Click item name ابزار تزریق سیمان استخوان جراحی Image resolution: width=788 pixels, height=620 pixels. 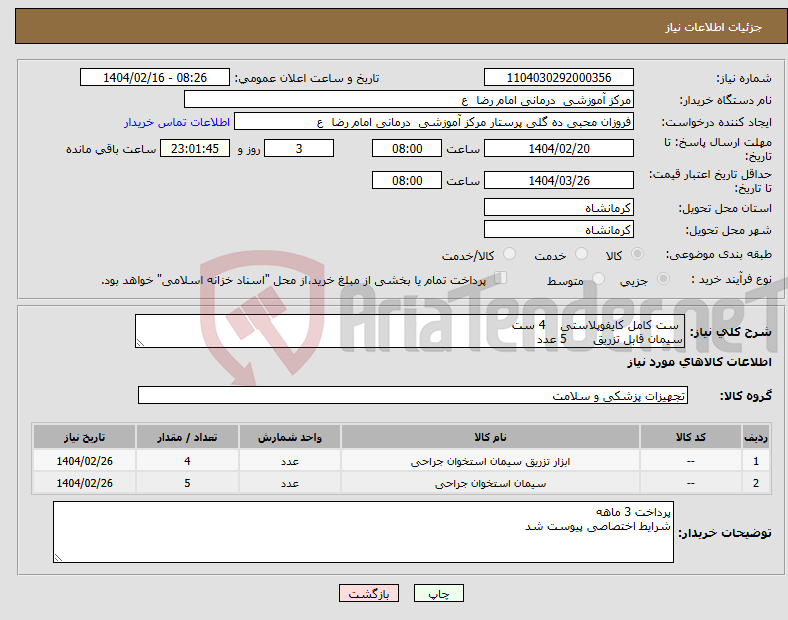coord(490,461)
